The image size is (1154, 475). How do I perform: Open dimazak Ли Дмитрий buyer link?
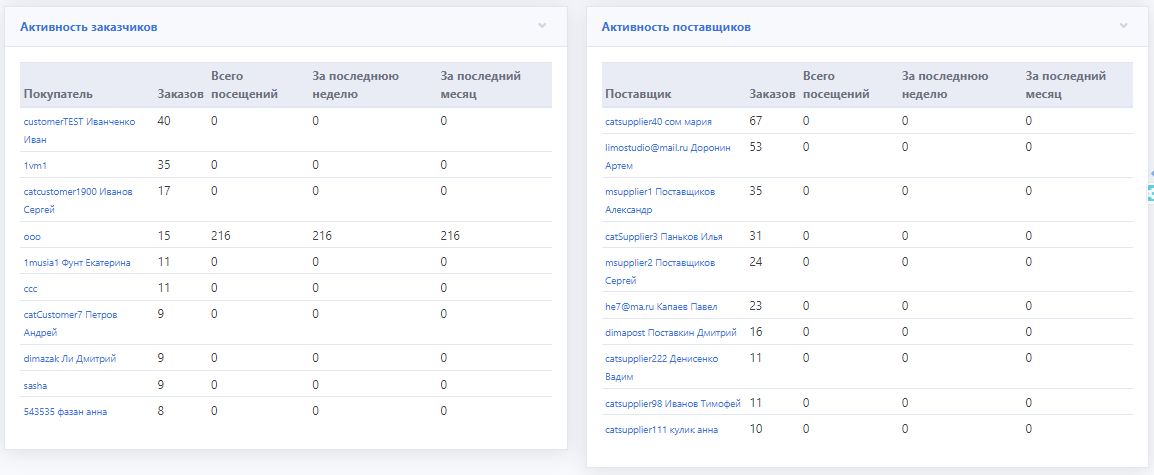(69, 358)
